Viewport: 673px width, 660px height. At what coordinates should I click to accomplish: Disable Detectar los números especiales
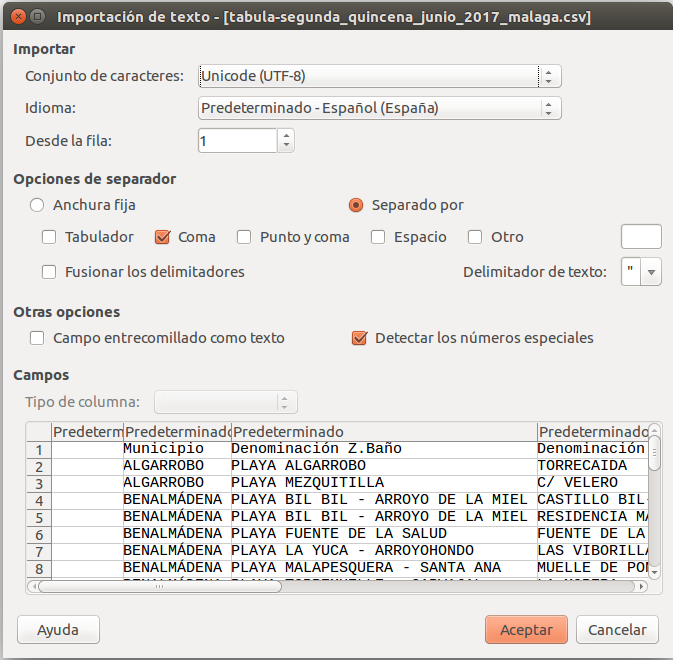pyautogui.click(x=360, y=338)
